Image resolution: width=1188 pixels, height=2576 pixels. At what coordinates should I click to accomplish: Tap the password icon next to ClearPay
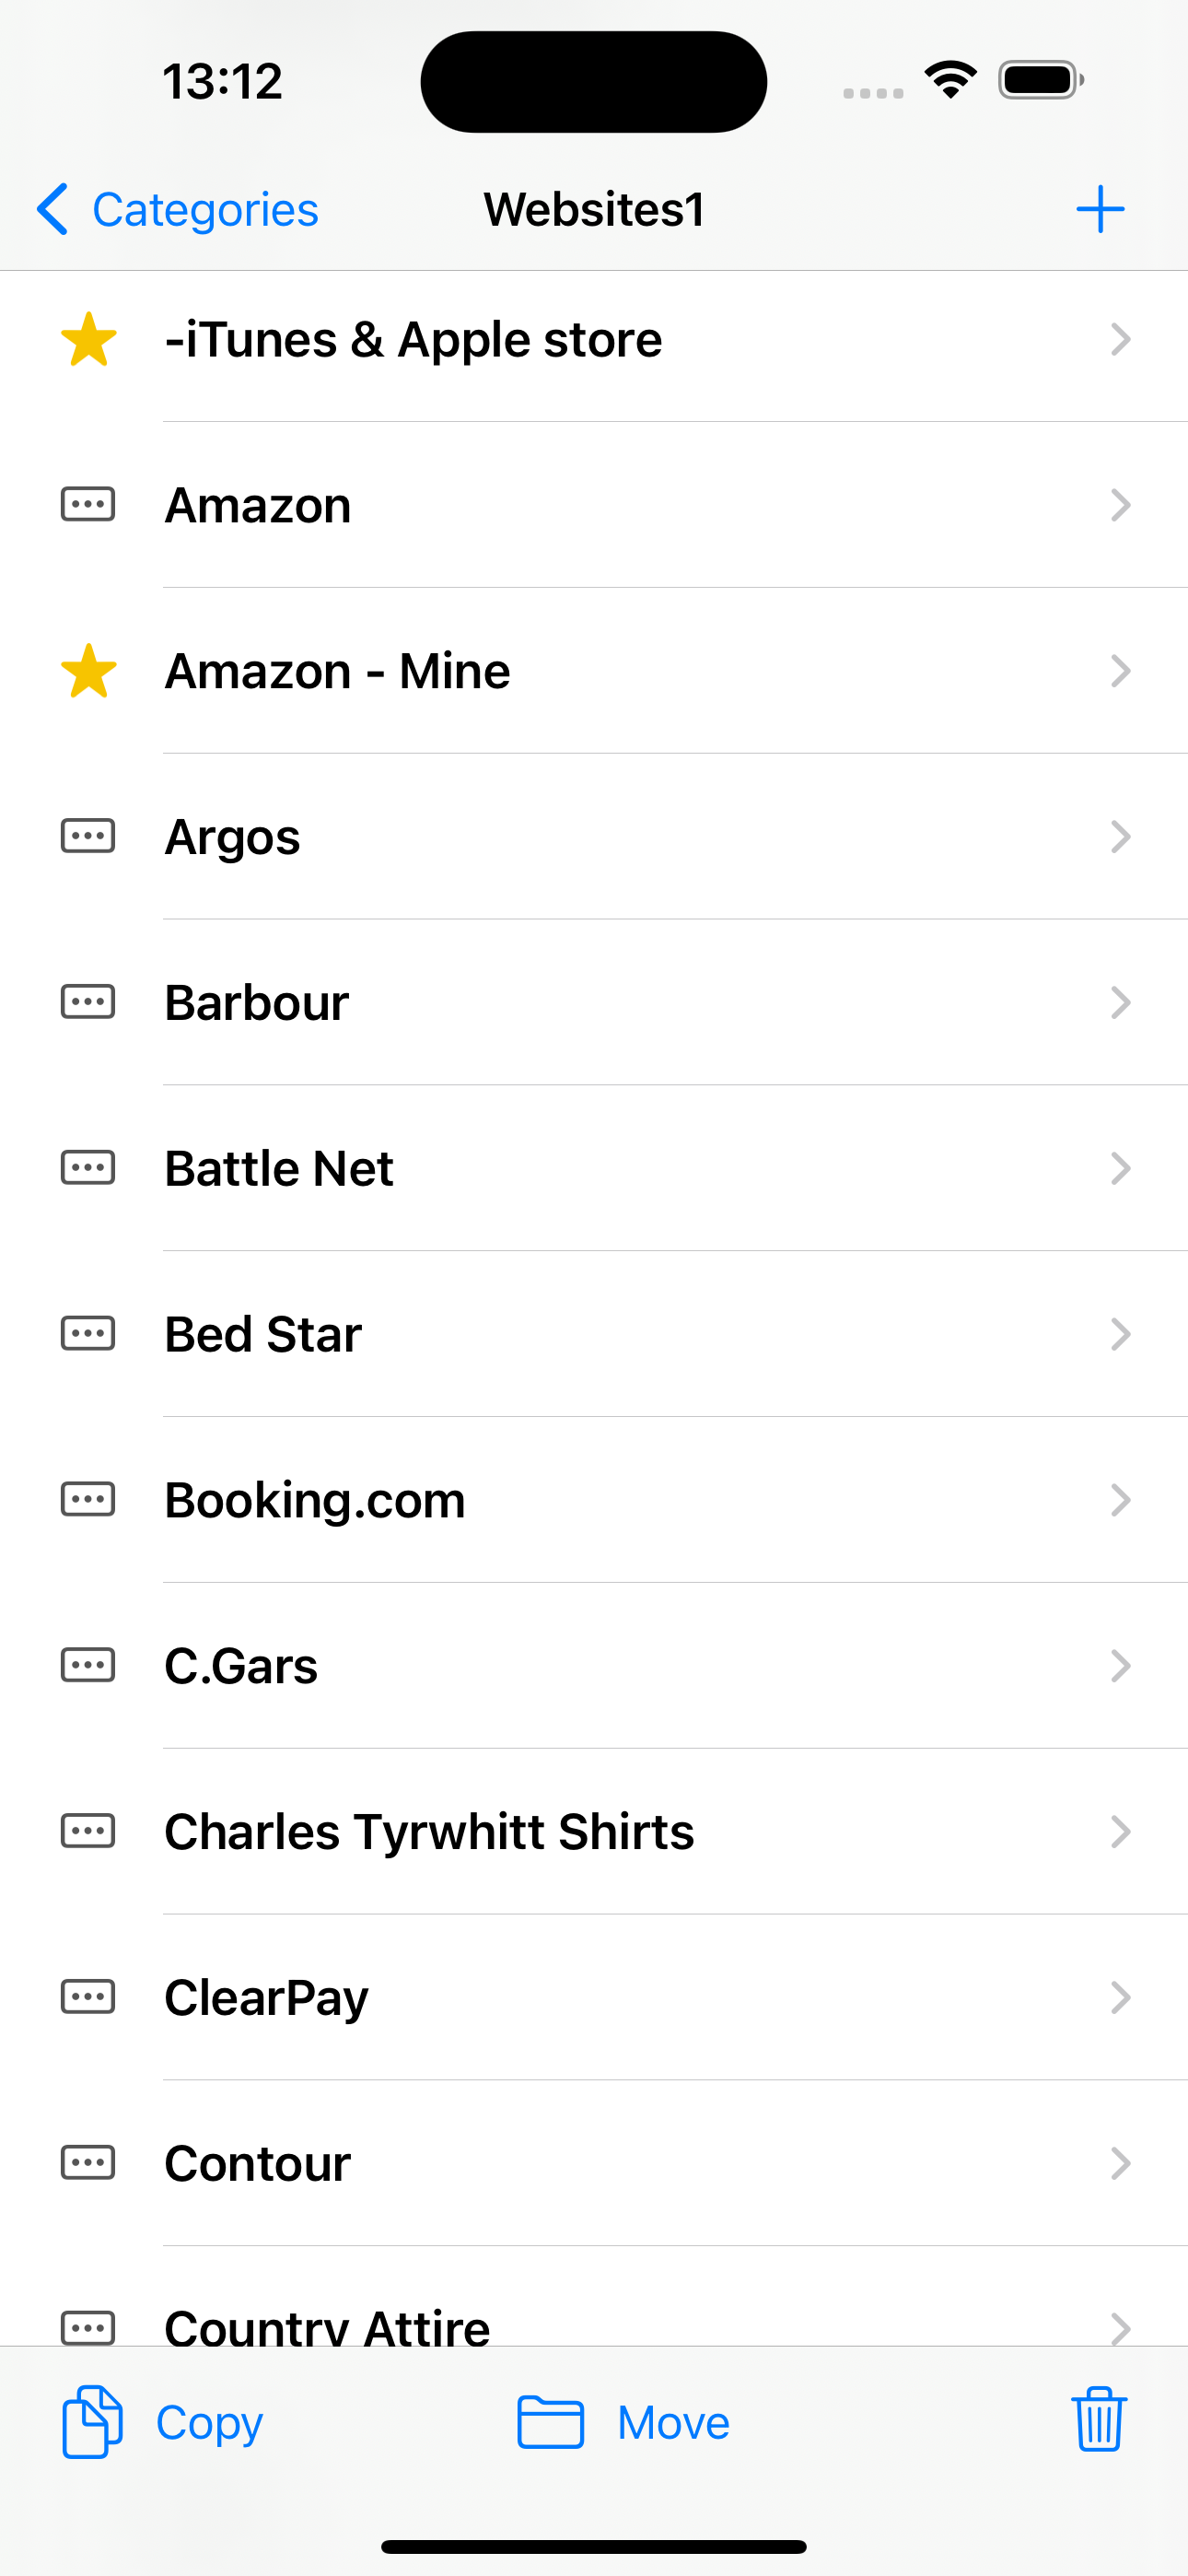pyautogui.click(x=88, y=1996)
